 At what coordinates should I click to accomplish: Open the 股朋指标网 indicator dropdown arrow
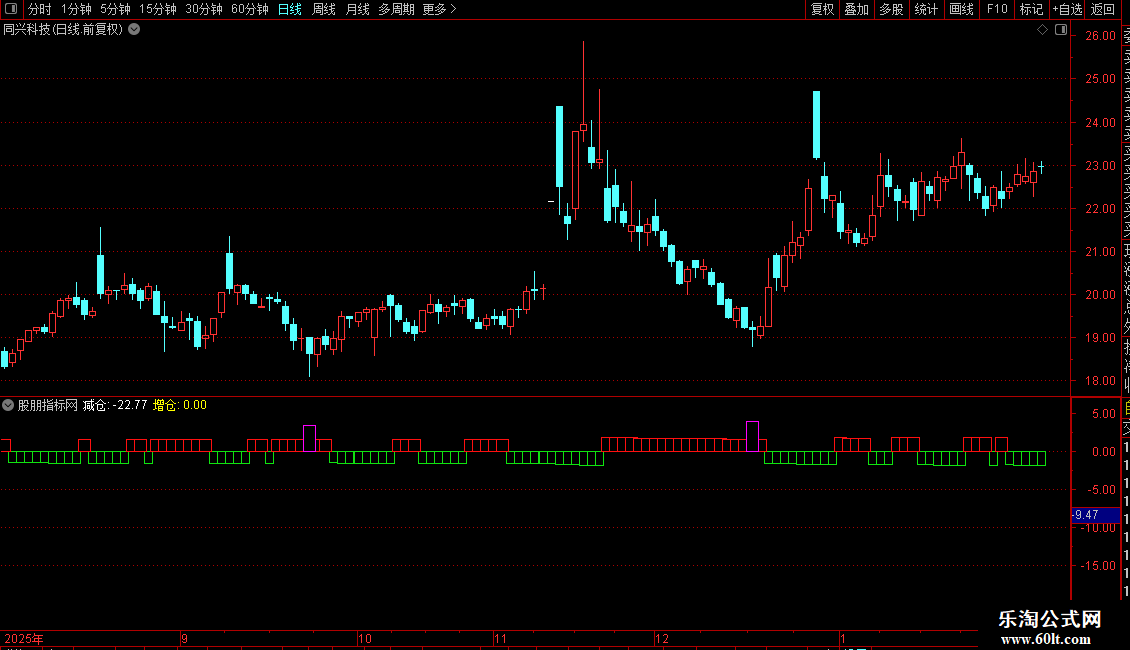tap(8, 405)
